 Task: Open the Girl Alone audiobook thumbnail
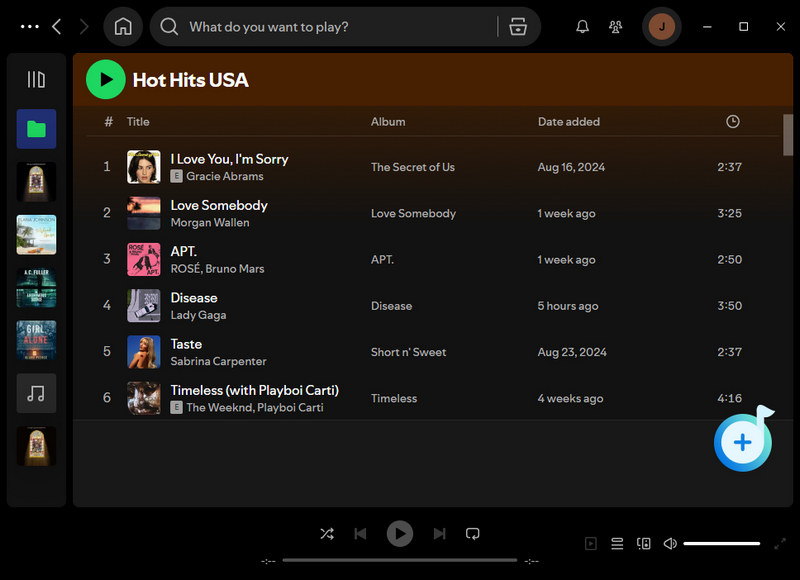point(36,340)
